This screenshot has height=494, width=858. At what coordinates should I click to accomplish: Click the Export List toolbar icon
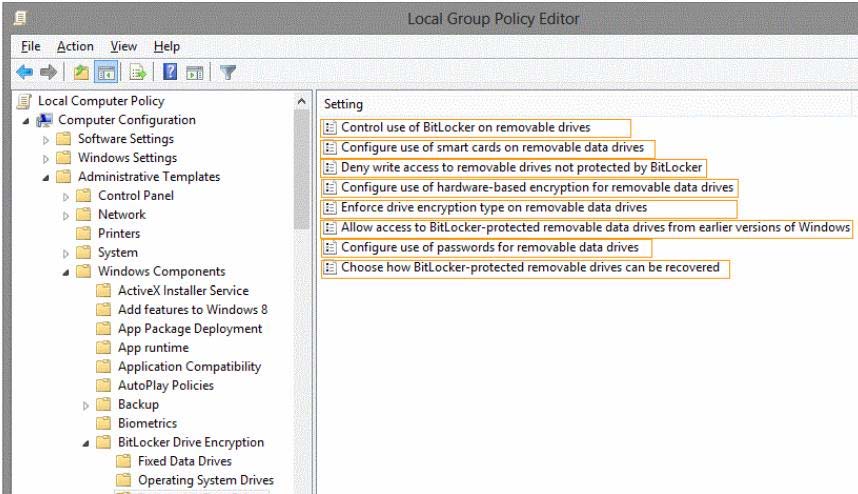[x=137, y=72]
